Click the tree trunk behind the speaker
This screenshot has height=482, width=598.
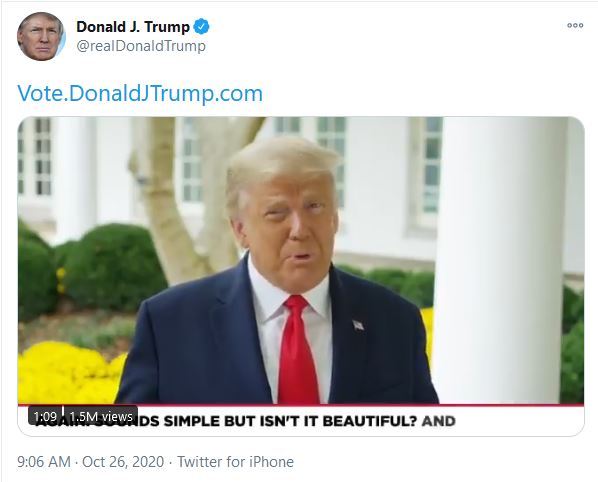pos(172,198)
